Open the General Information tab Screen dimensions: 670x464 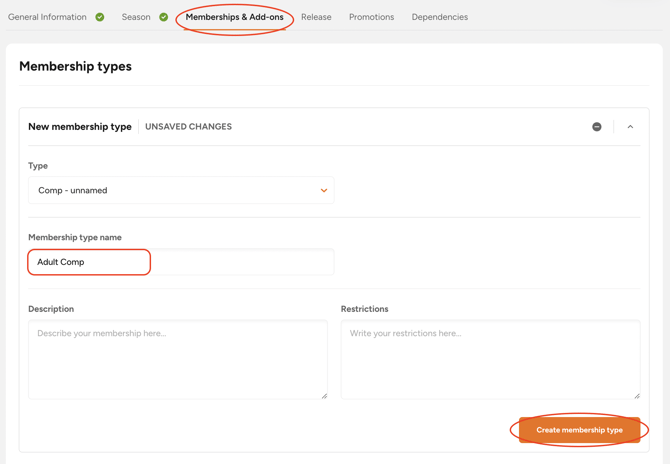click(47, 17)
